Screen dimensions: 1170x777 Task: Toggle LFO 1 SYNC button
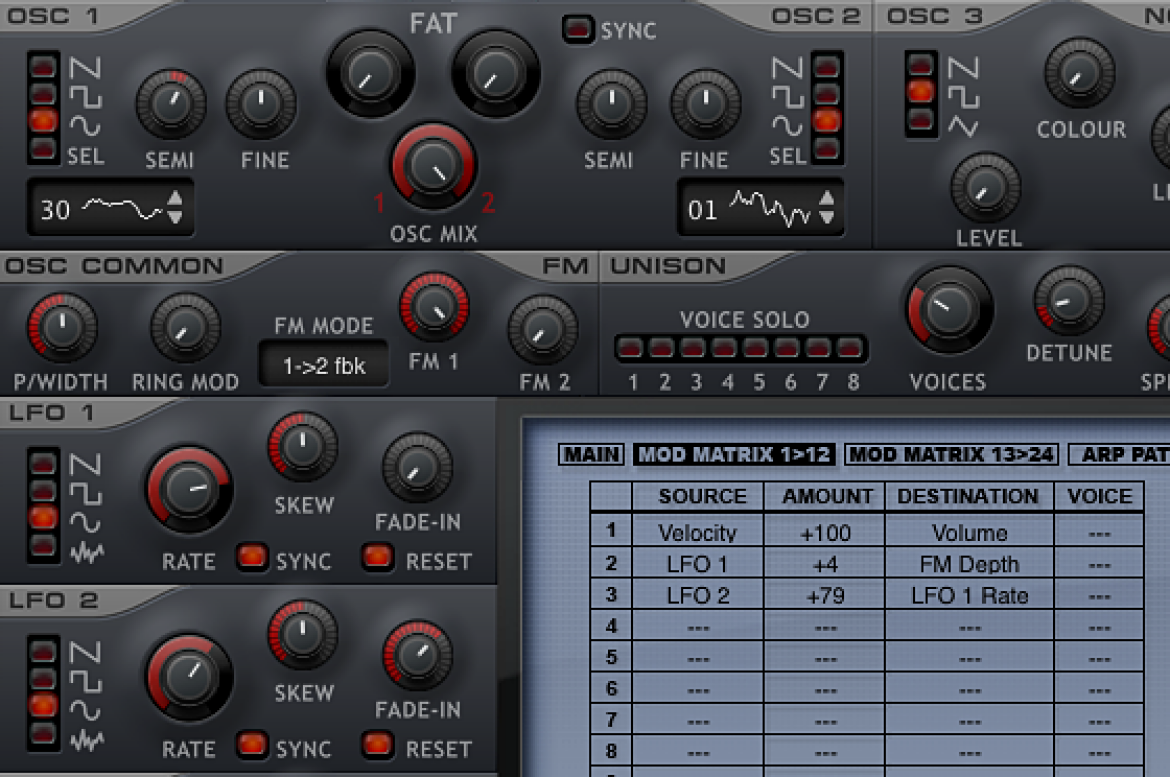[252, 557]
